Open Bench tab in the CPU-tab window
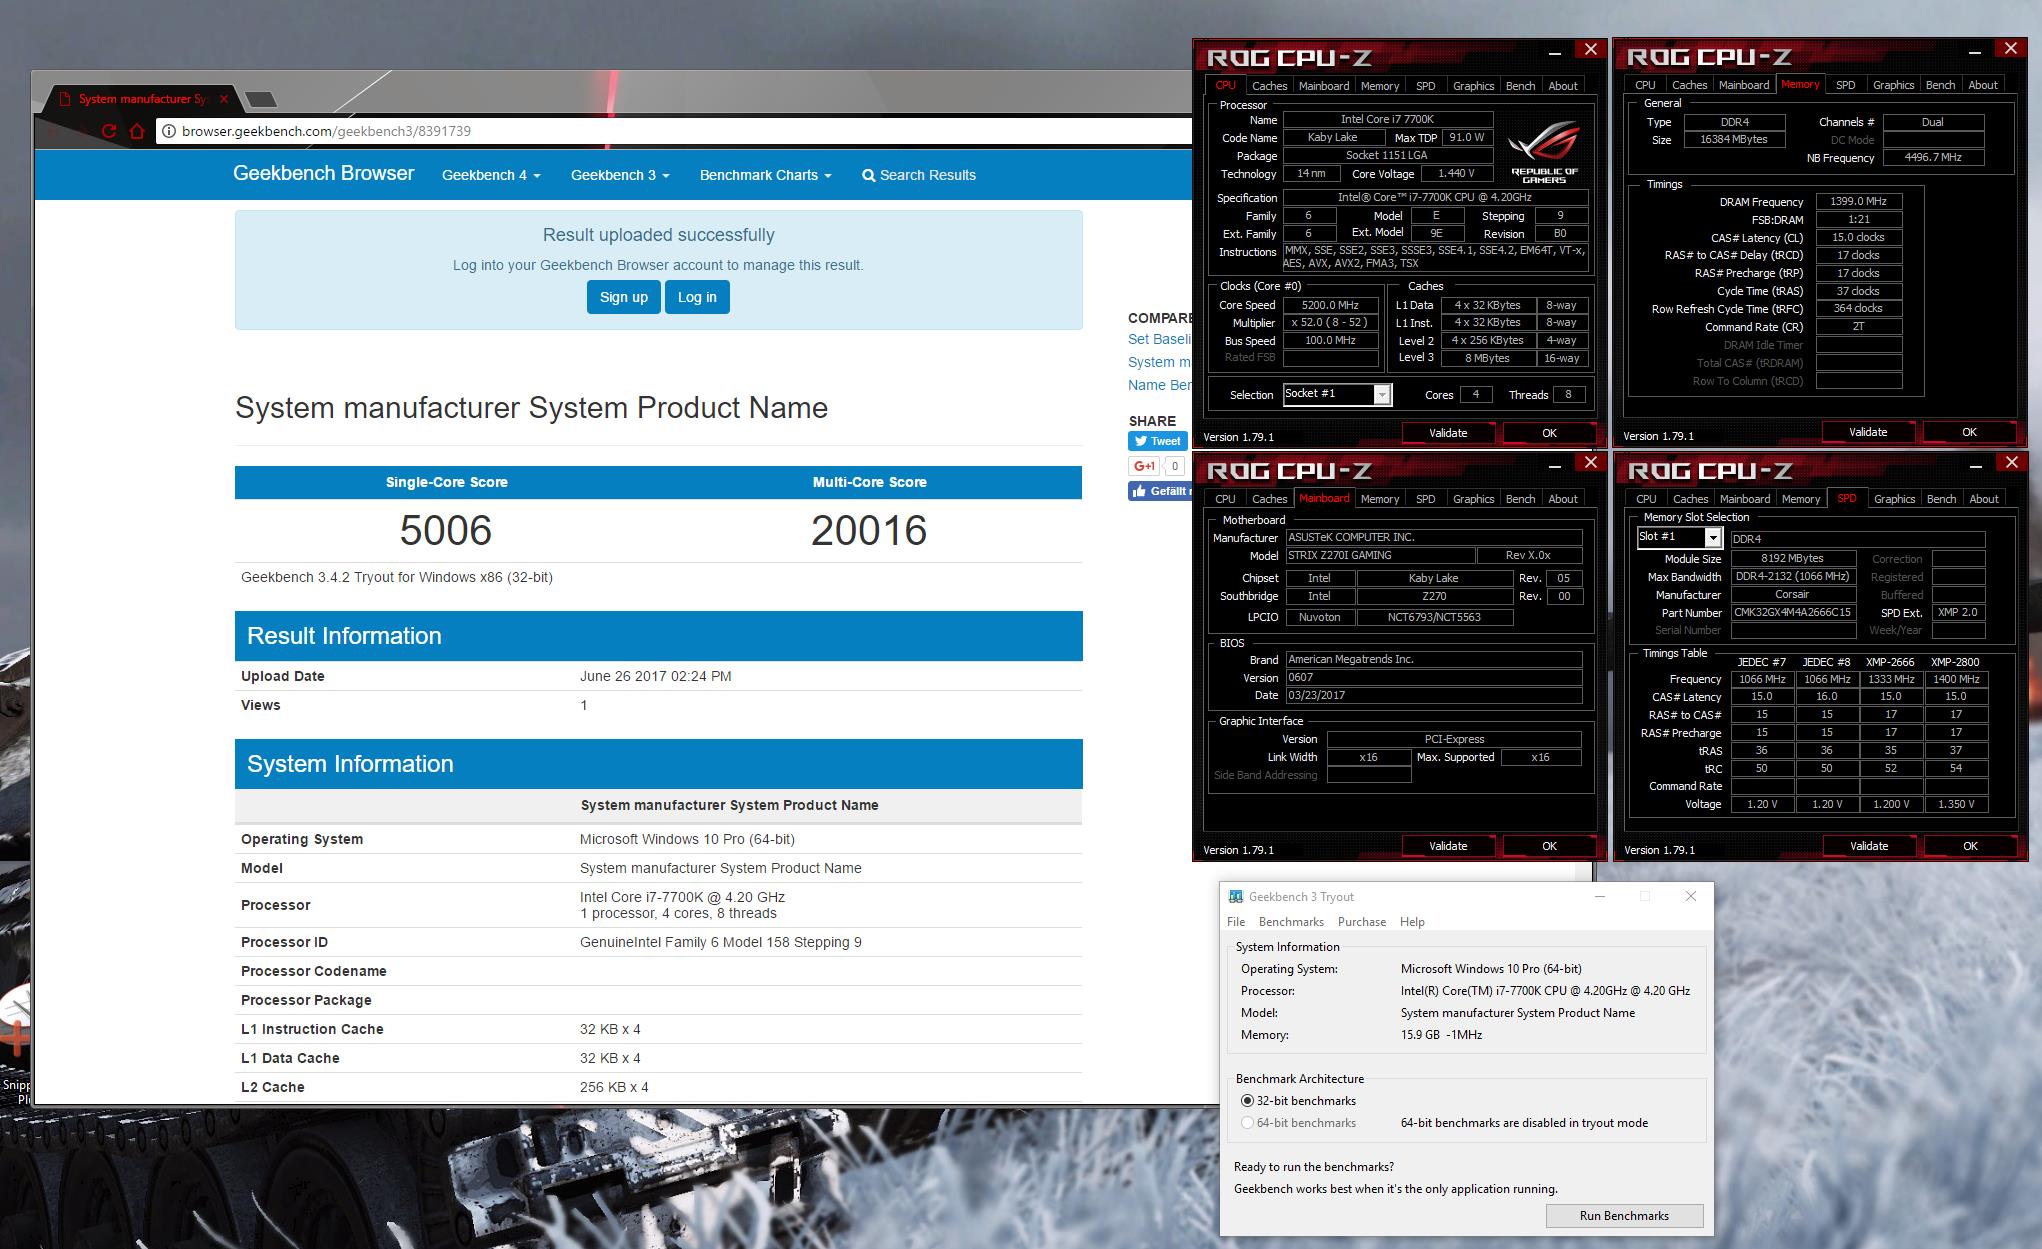Image resolution: width=2042 pixels, height=1249 pixels. click(1520, 86)
